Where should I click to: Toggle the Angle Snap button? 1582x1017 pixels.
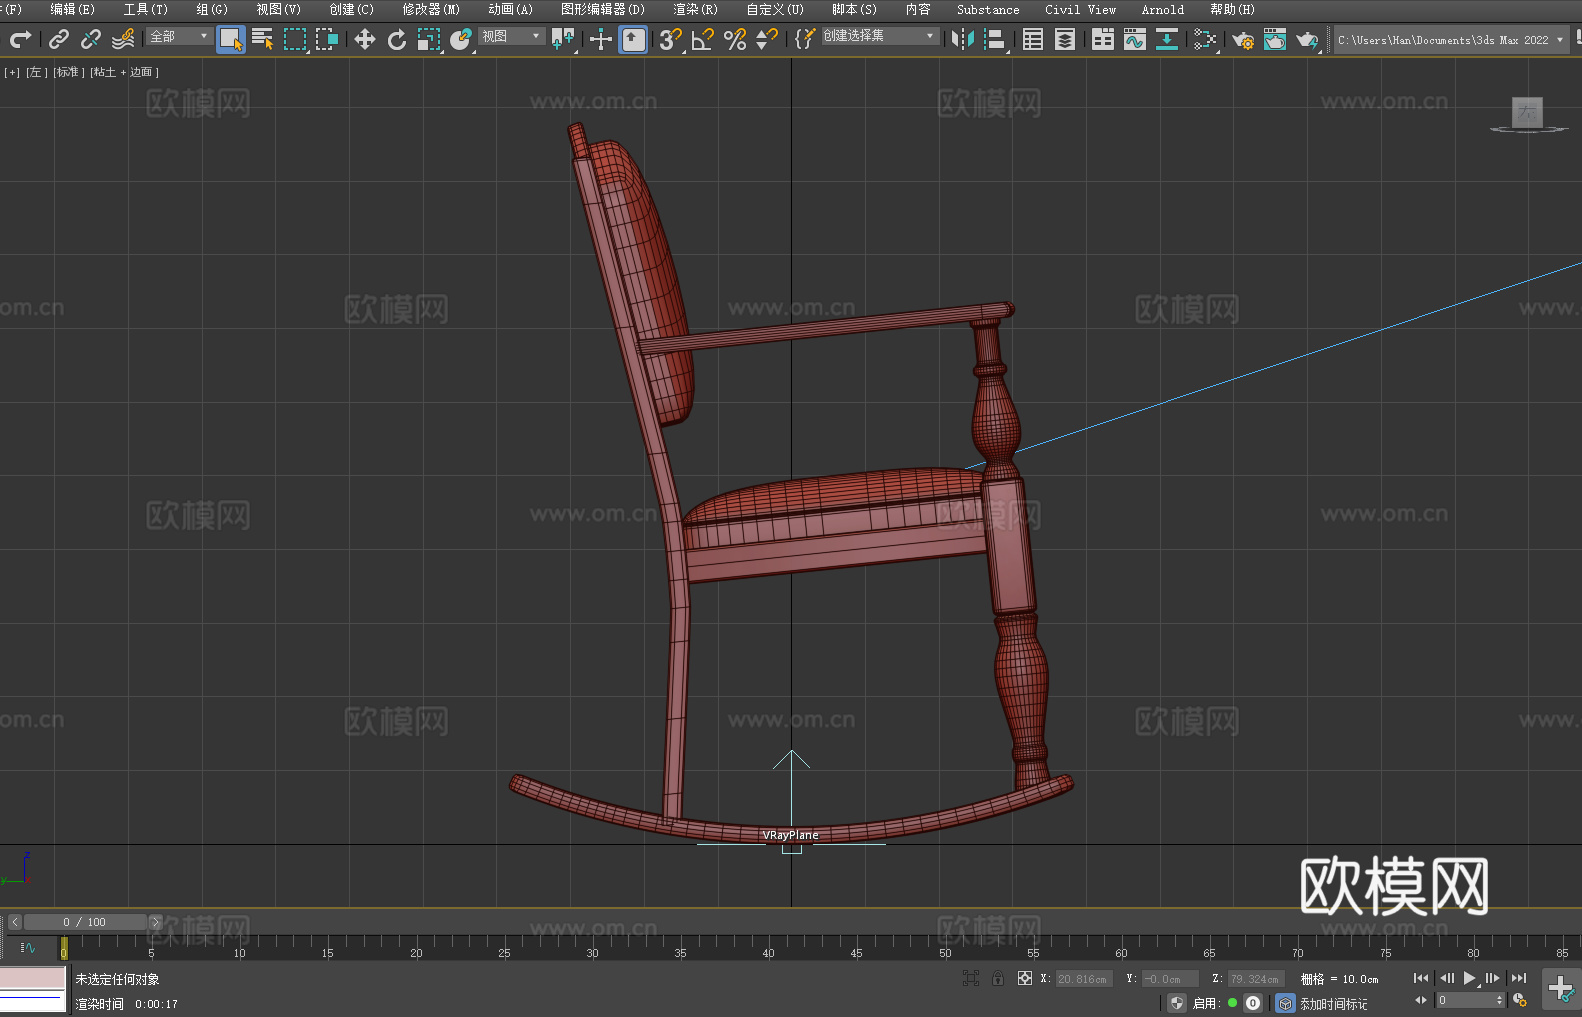coord(703,39)
